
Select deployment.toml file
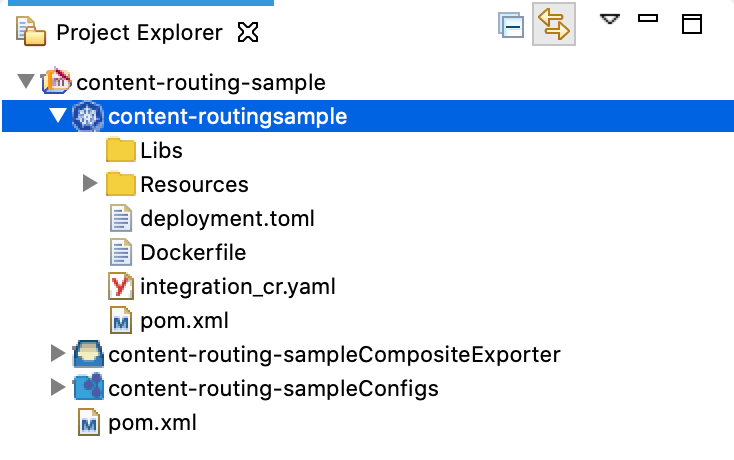[227, 219]
